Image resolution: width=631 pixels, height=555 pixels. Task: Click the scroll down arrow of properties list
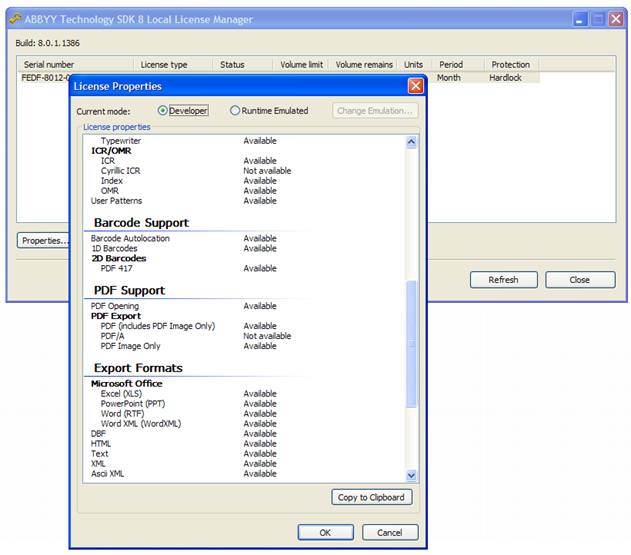tap(411, 475)
